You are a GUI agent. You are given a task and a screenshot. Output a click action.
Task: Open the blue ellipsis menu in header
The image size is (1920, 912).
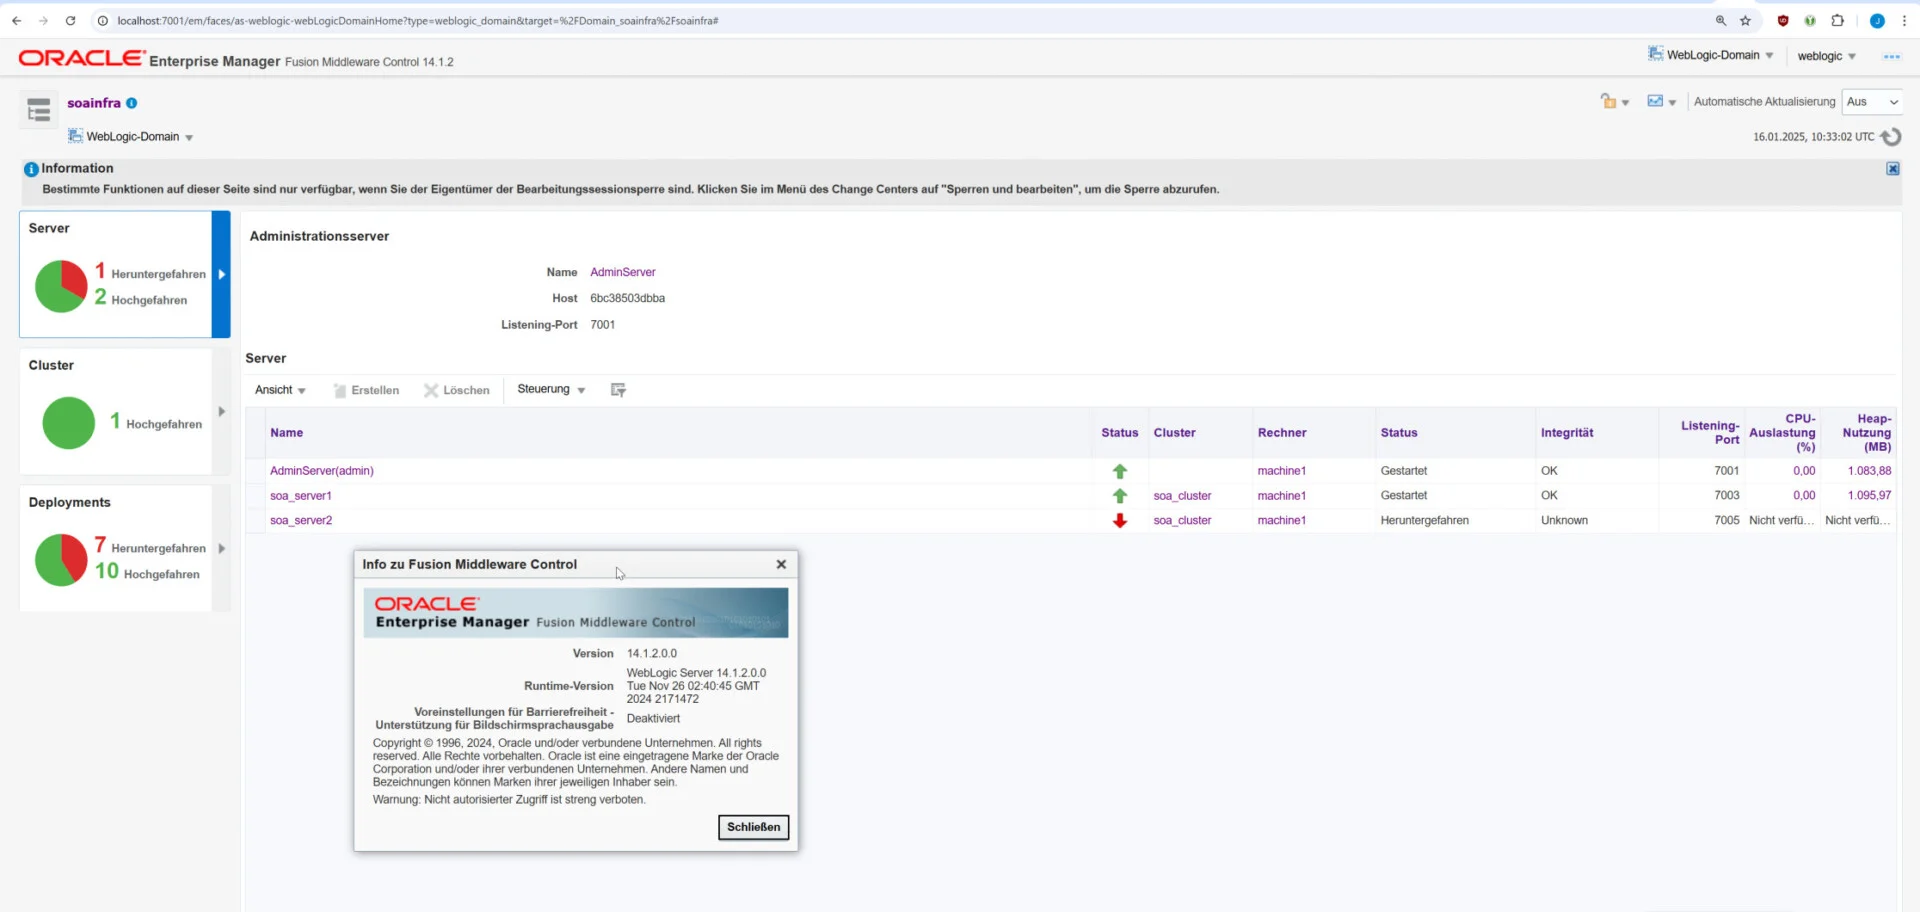[1891, 57]
